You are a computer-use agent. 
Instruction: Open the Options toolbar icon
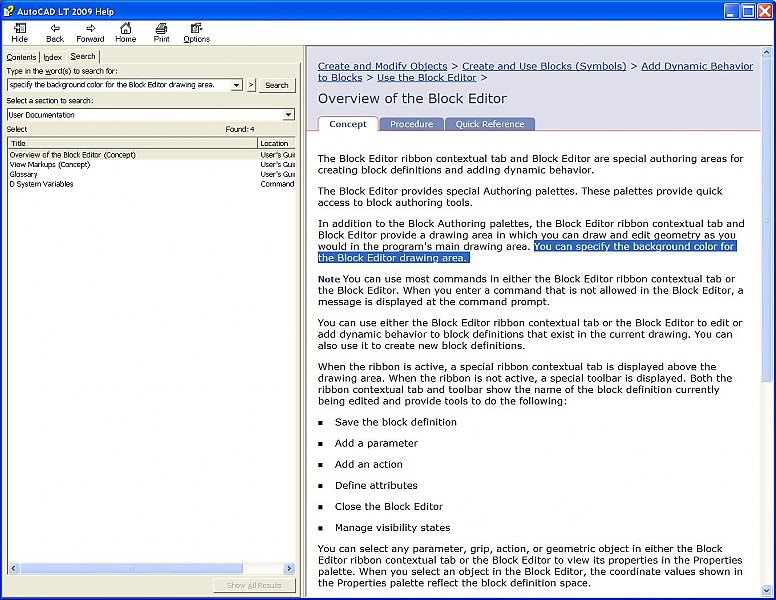[x=196, y=33]
